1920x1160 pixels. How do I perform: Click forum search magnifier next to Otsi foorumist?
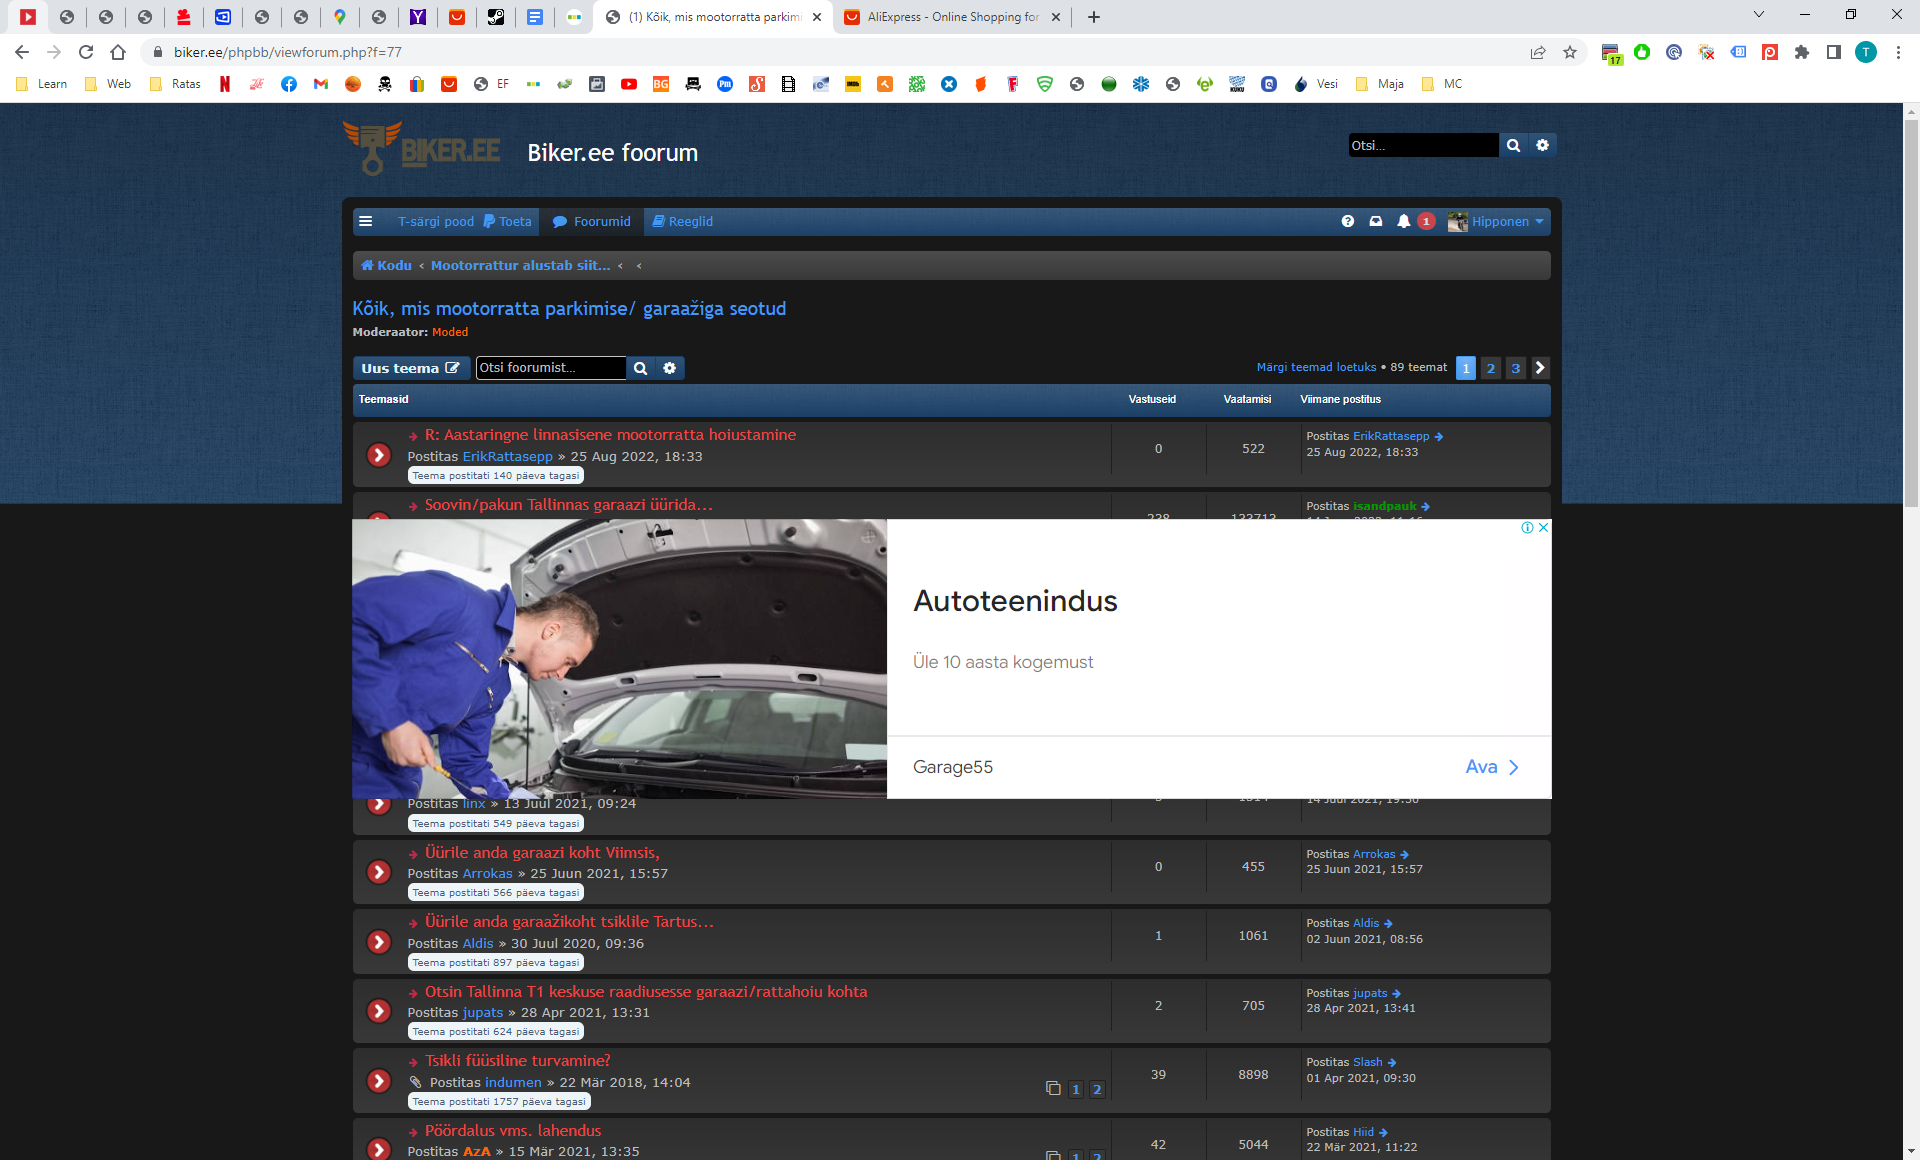pyautogui.click(x=640, y=368)
